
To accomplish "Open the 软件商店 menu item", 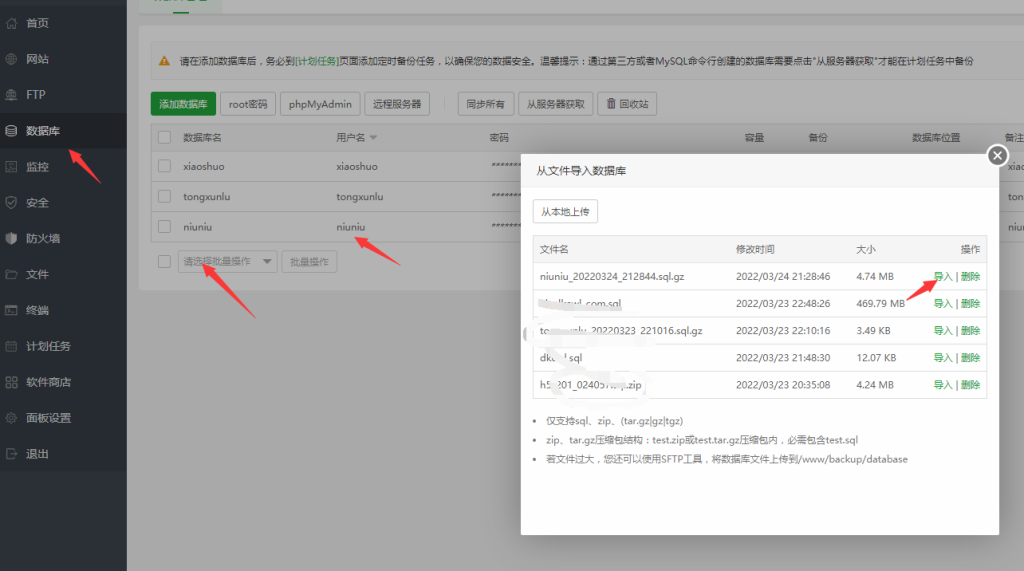I will [x=48, y=383].
